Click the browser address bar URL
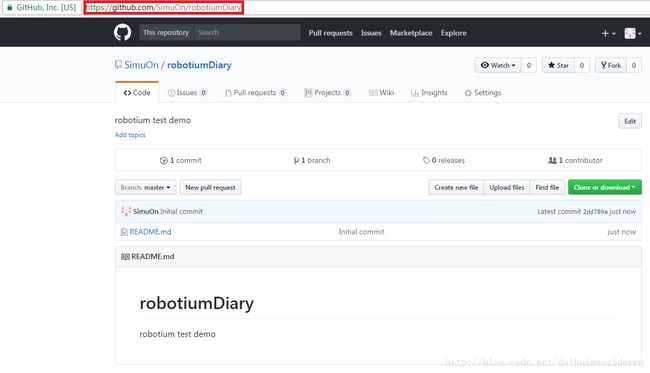 (x=163, y=7)
